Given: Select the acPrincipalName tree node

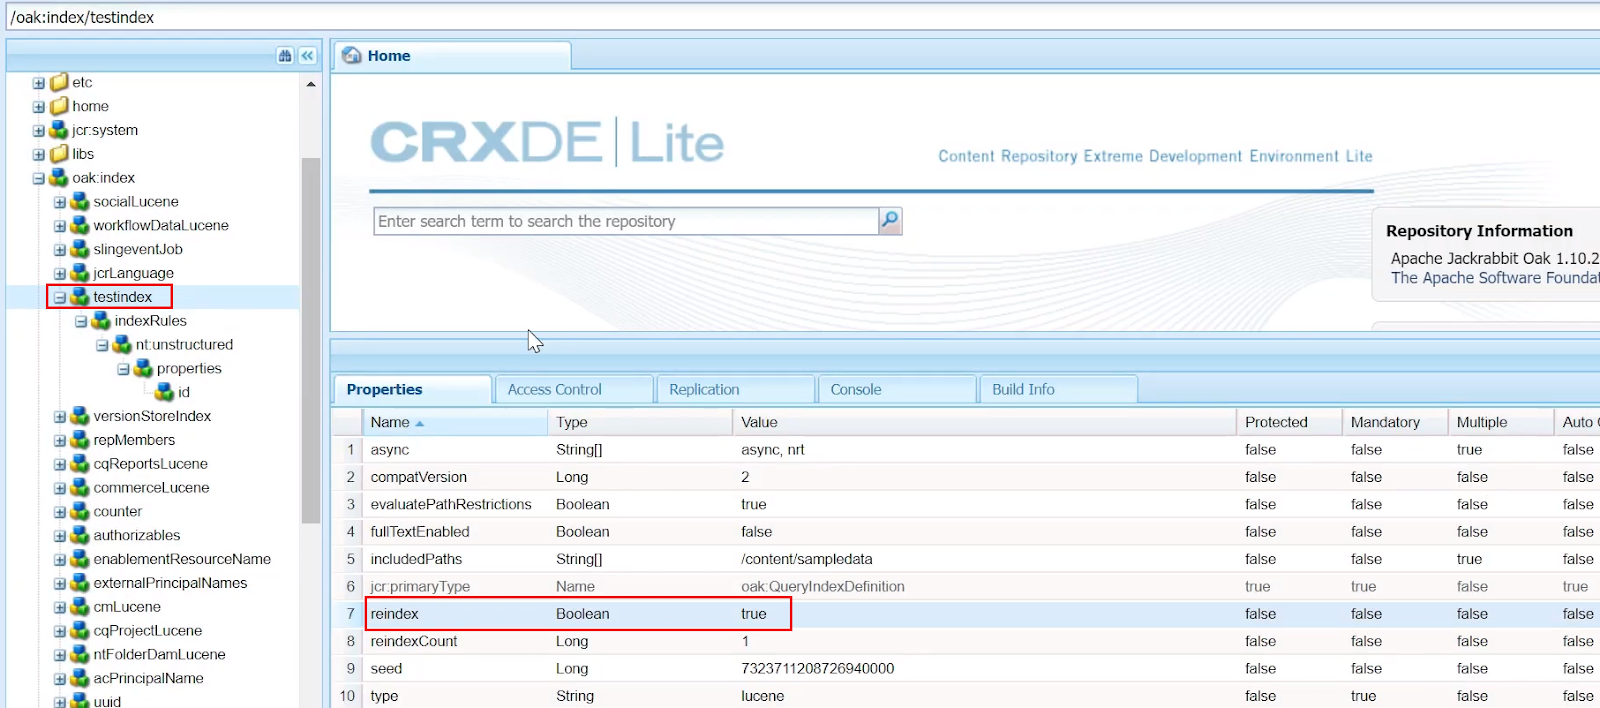Looking at the screenshot, I should point(148,678).
